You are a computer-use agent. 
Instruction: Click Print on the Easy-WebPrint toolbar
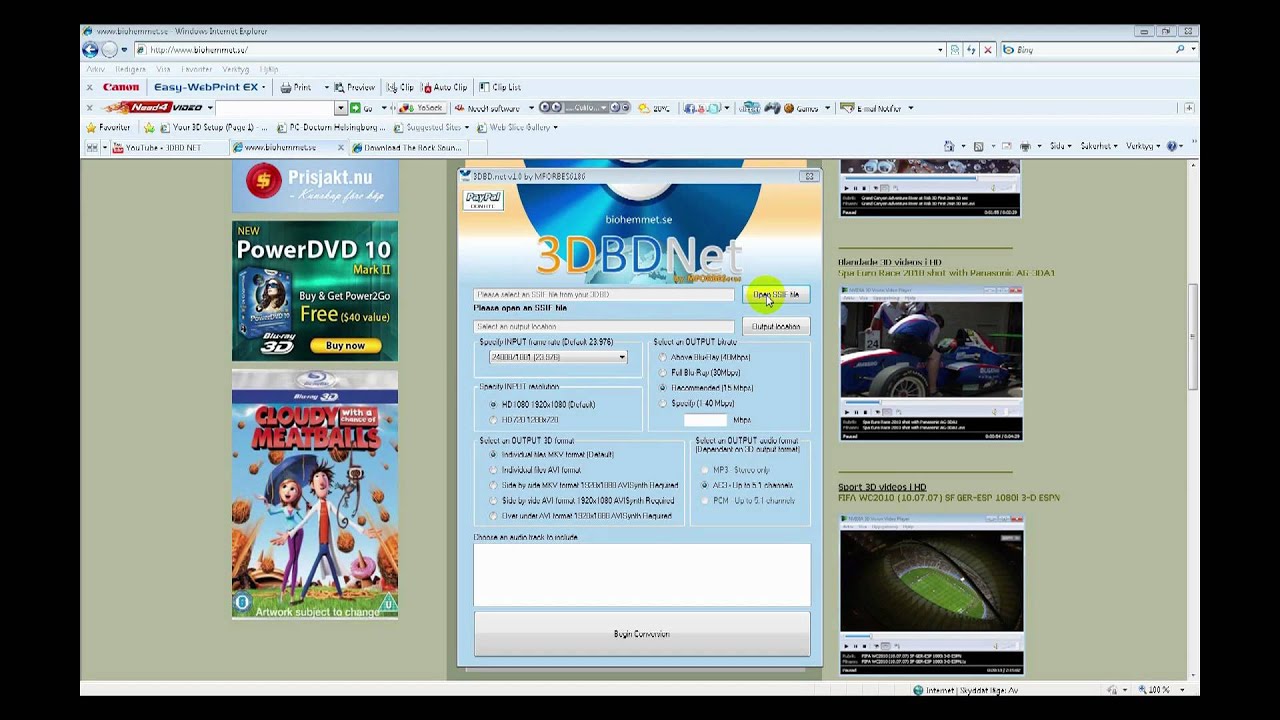tap(296, 87)
